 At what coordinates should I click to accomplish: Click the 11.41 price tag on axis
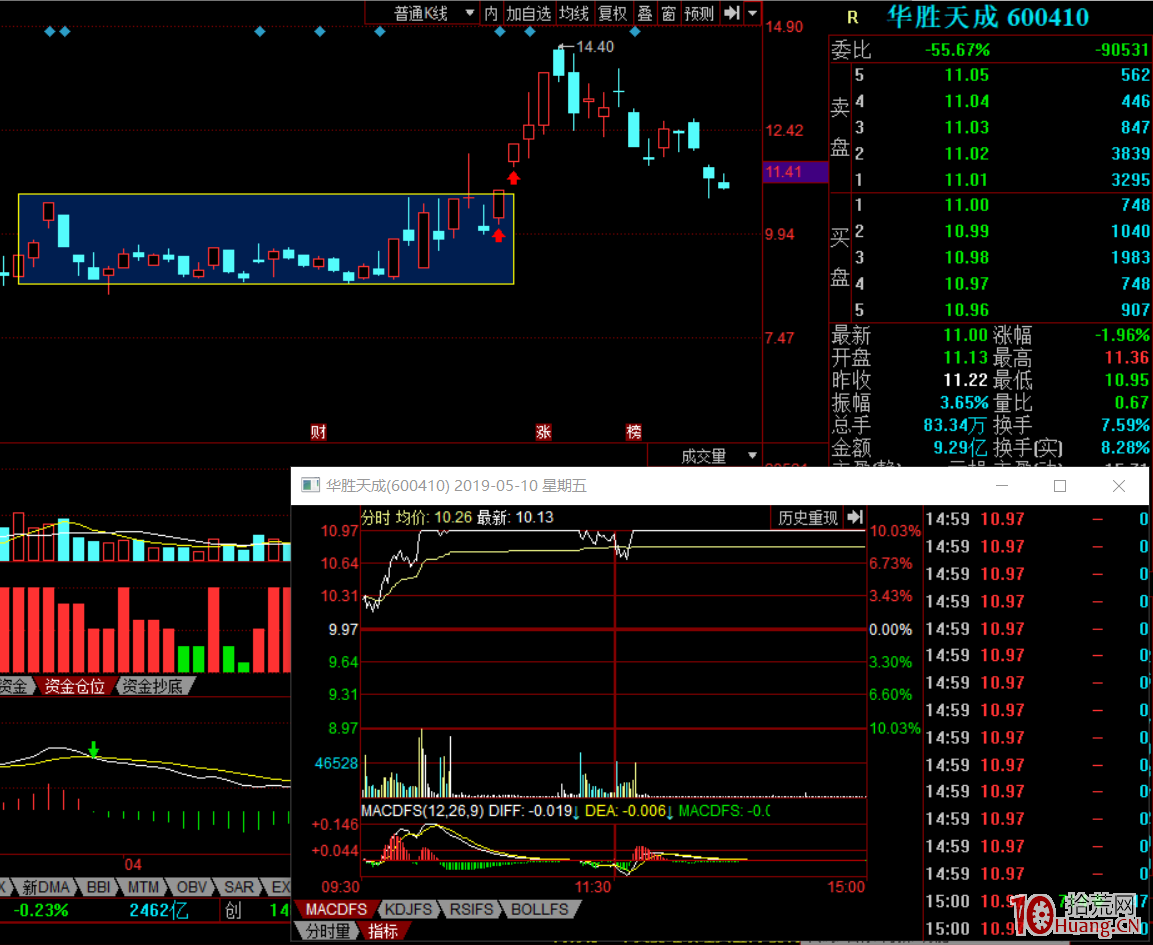coord(795,172)
